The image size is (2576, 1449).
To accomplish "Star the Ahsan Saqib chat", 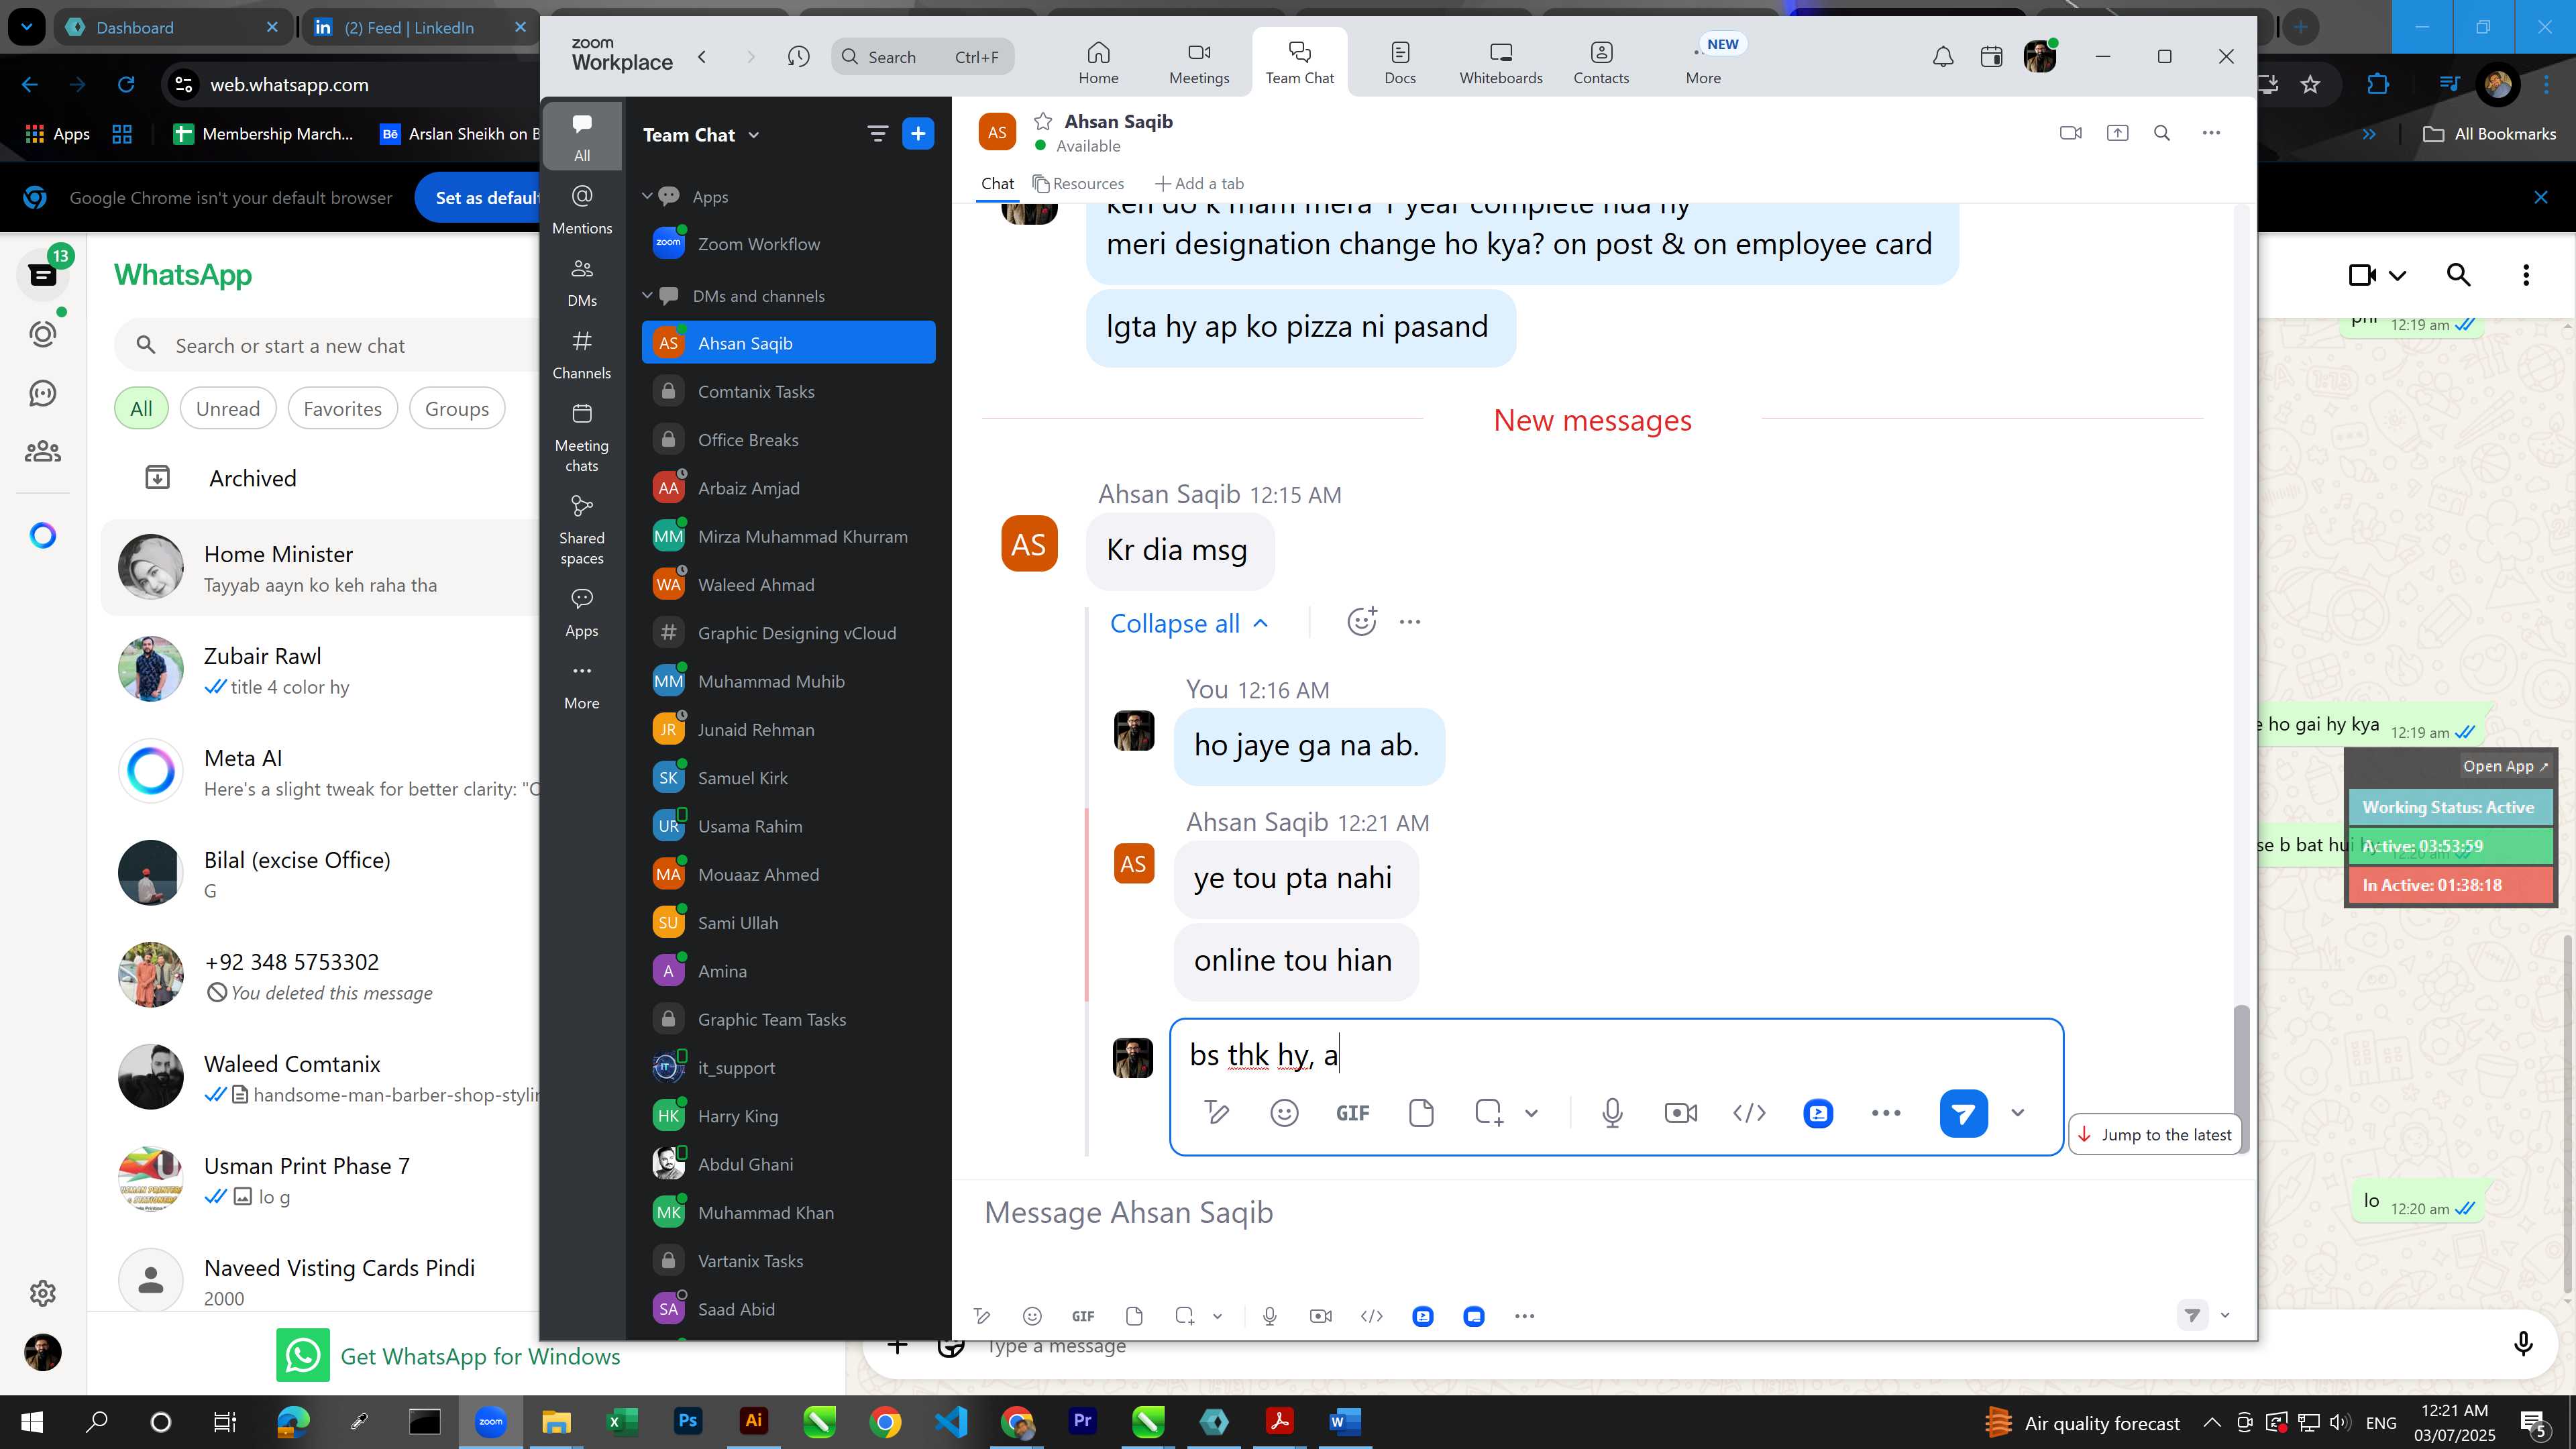I will 1042,121.
